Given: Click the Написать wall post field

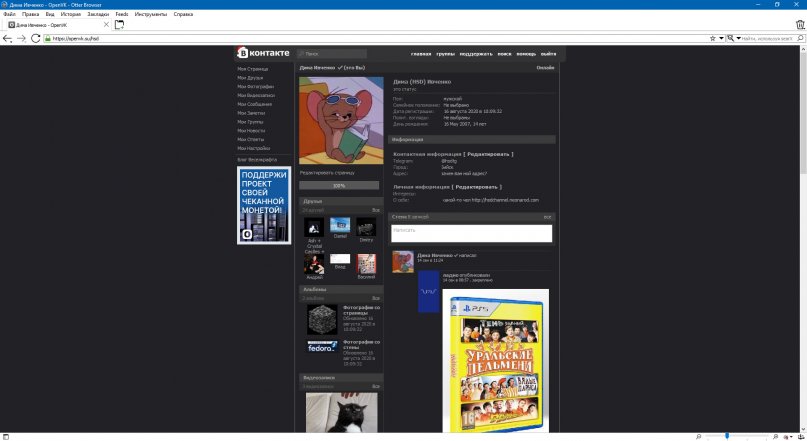Looking at the screenshot, I should [x=471, y=233].
